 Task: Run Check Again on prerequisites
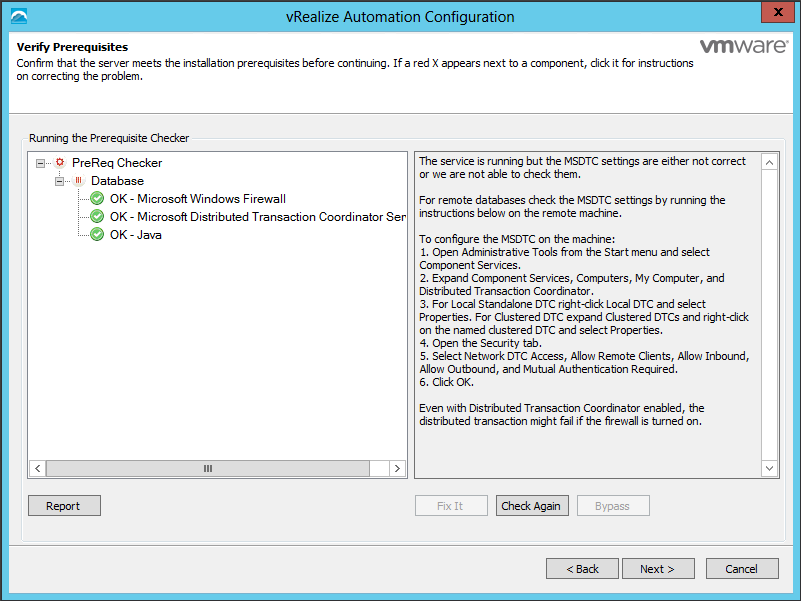pos(532,505)
